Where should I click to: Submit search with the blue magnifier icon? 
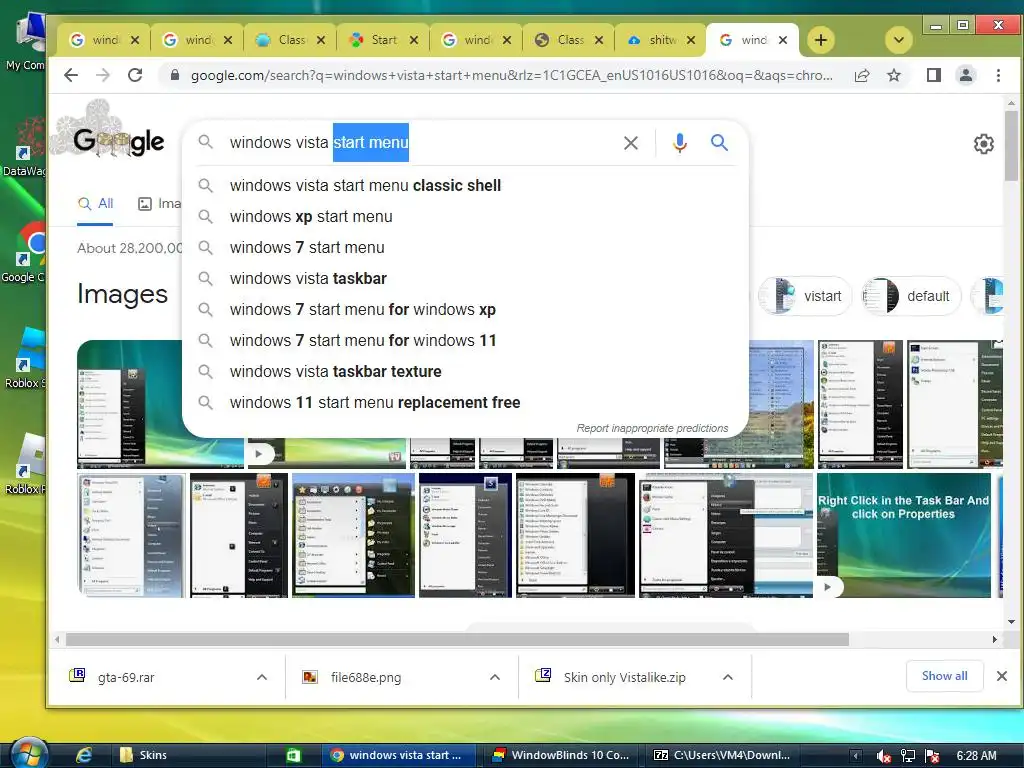pyautogui.click(x=719, y=142)
